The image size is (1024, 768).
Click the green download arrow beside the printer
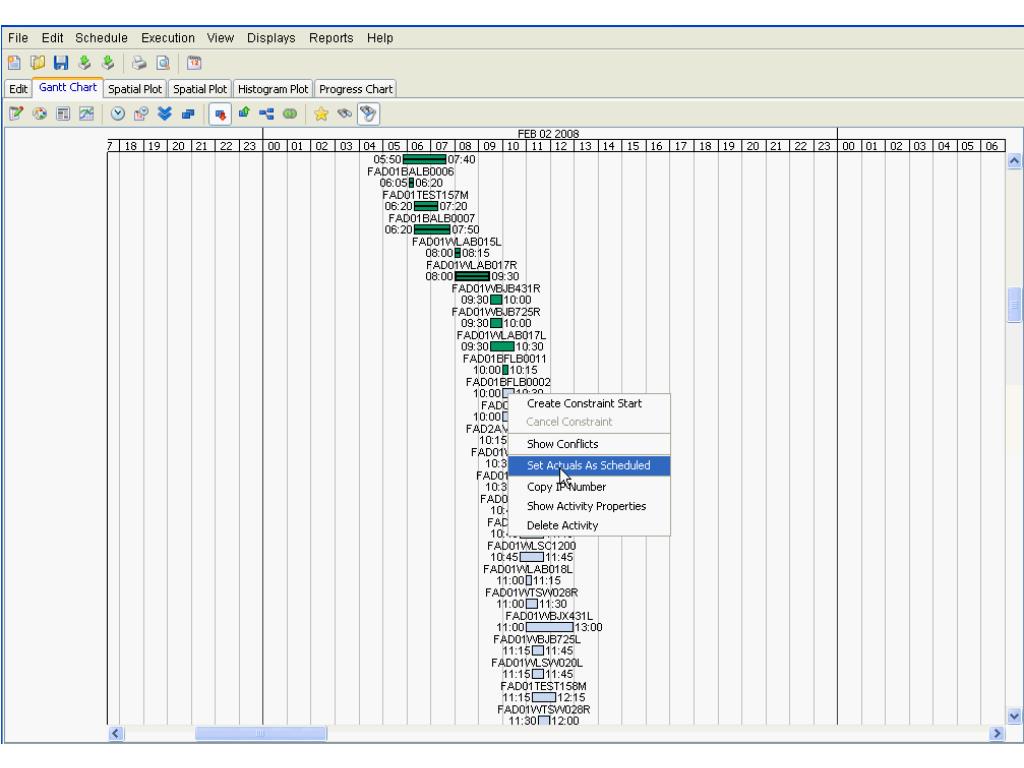108,63
